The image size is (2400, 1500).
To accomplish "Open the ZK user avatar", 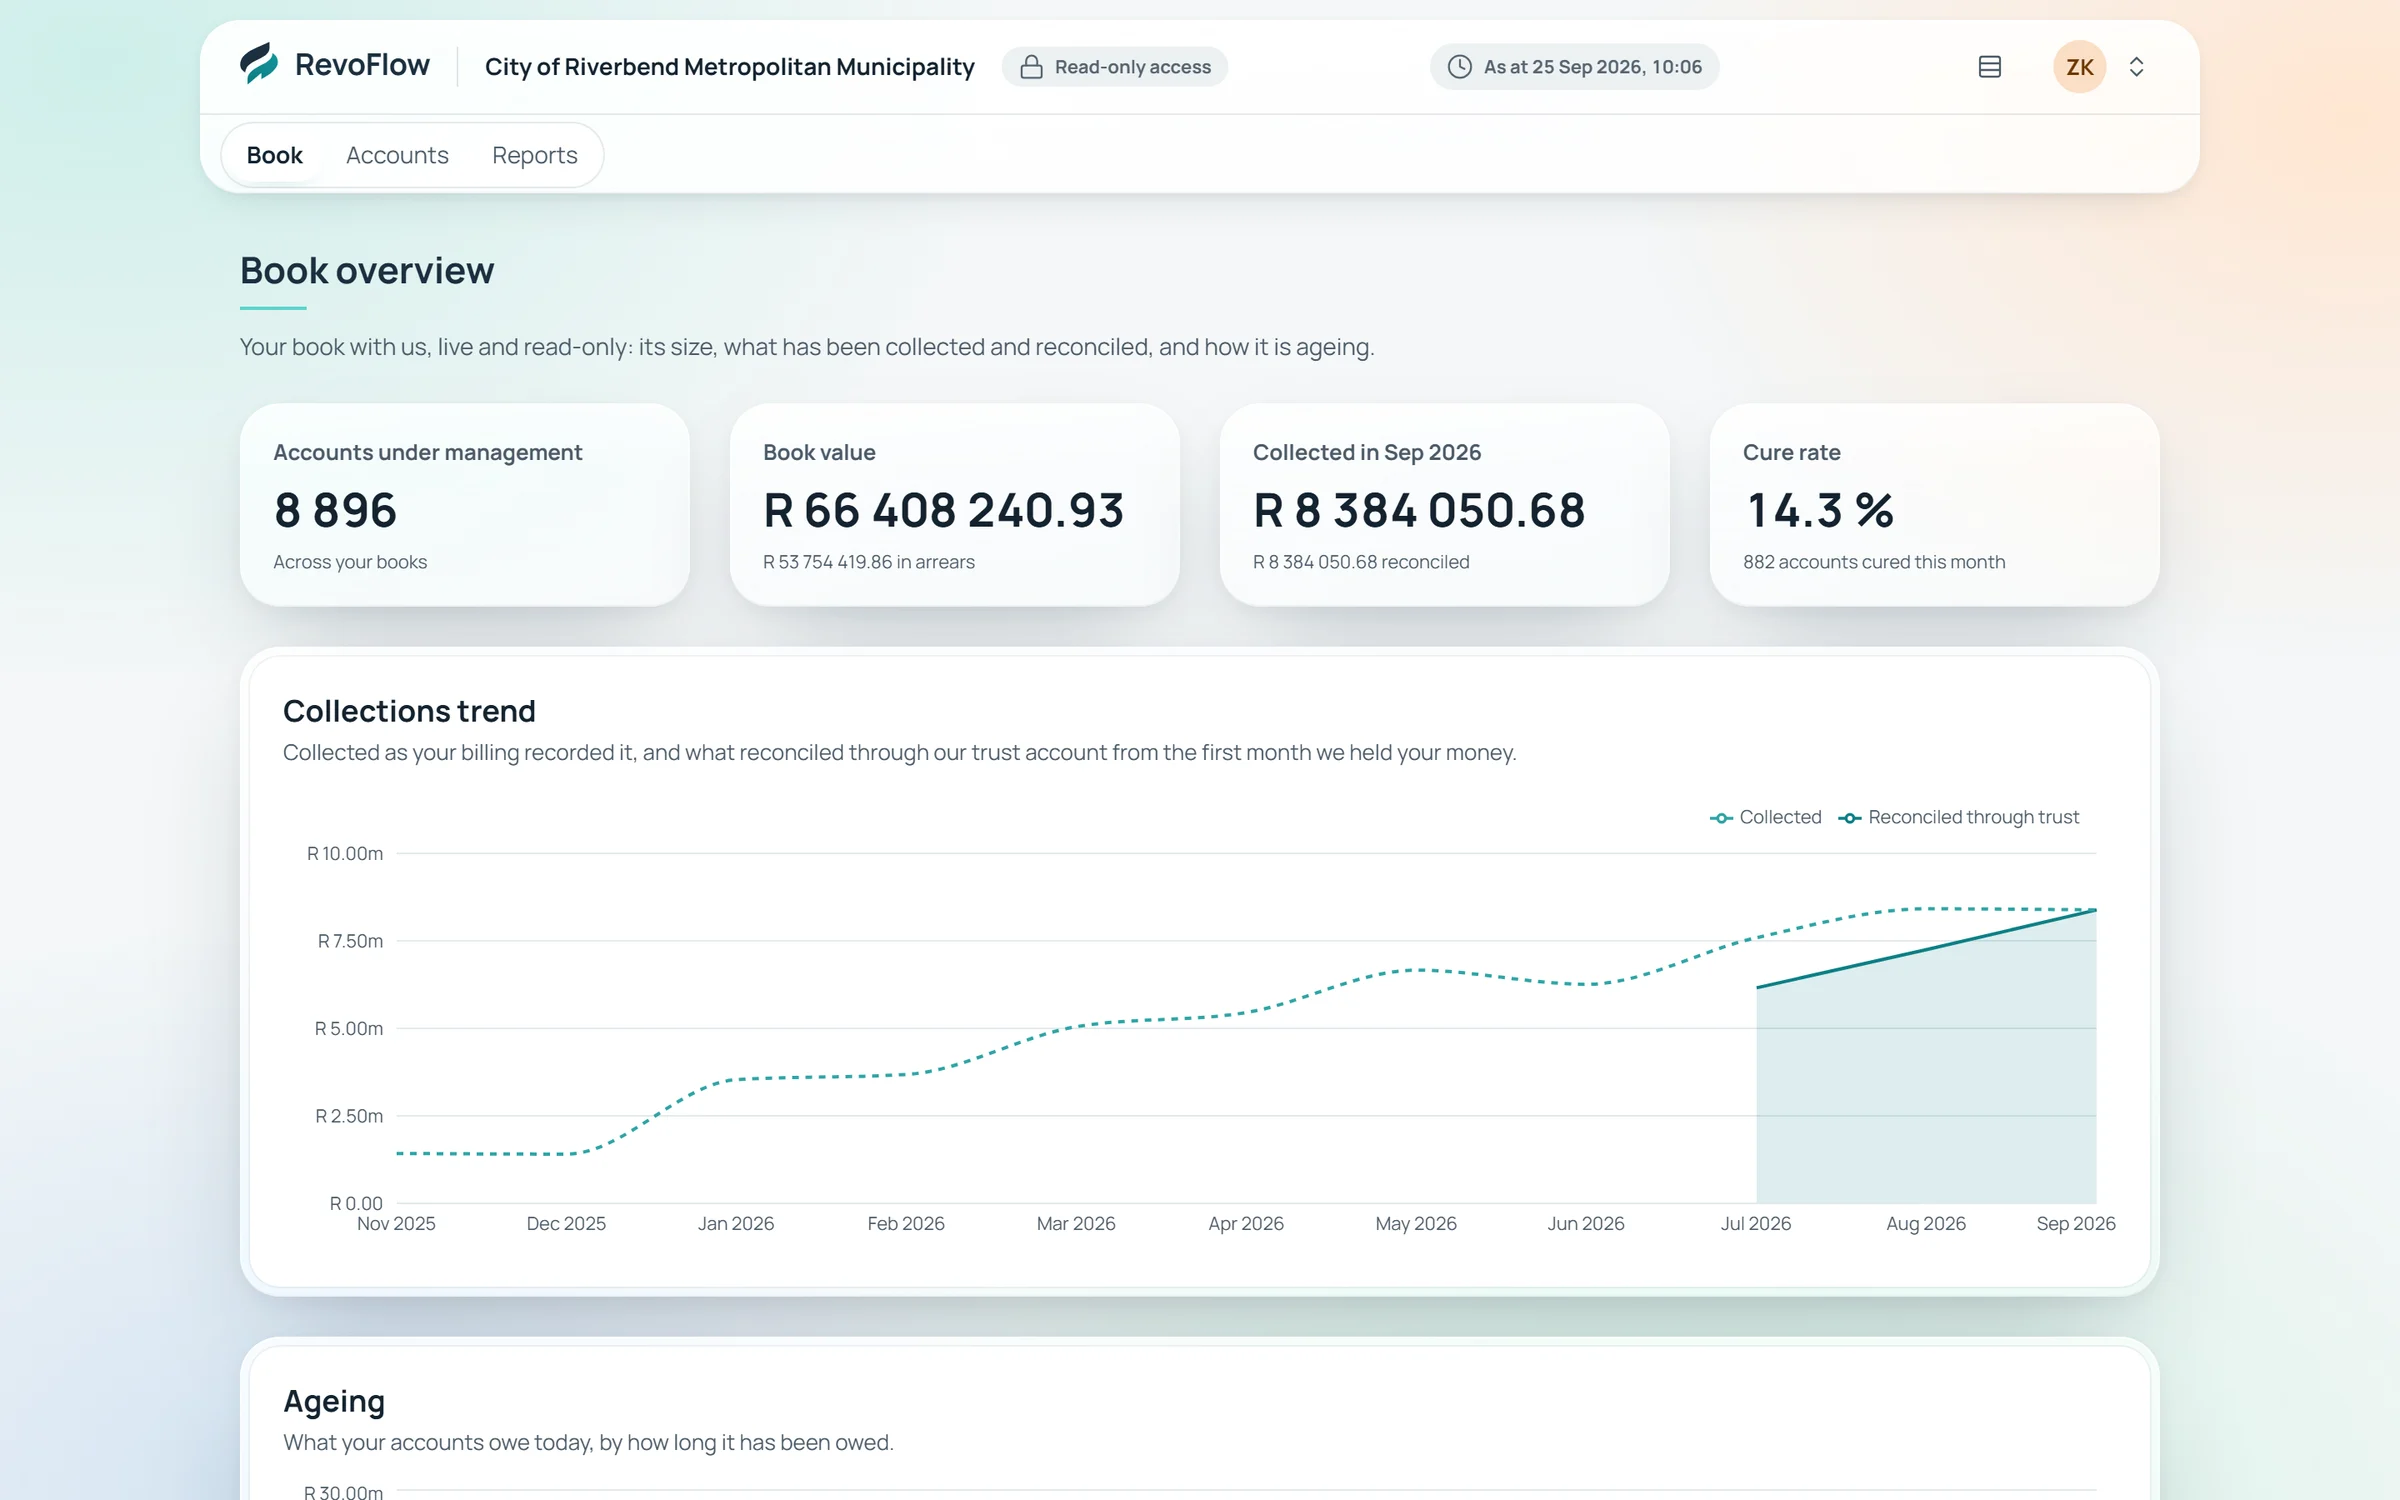I will (2080, 67).
